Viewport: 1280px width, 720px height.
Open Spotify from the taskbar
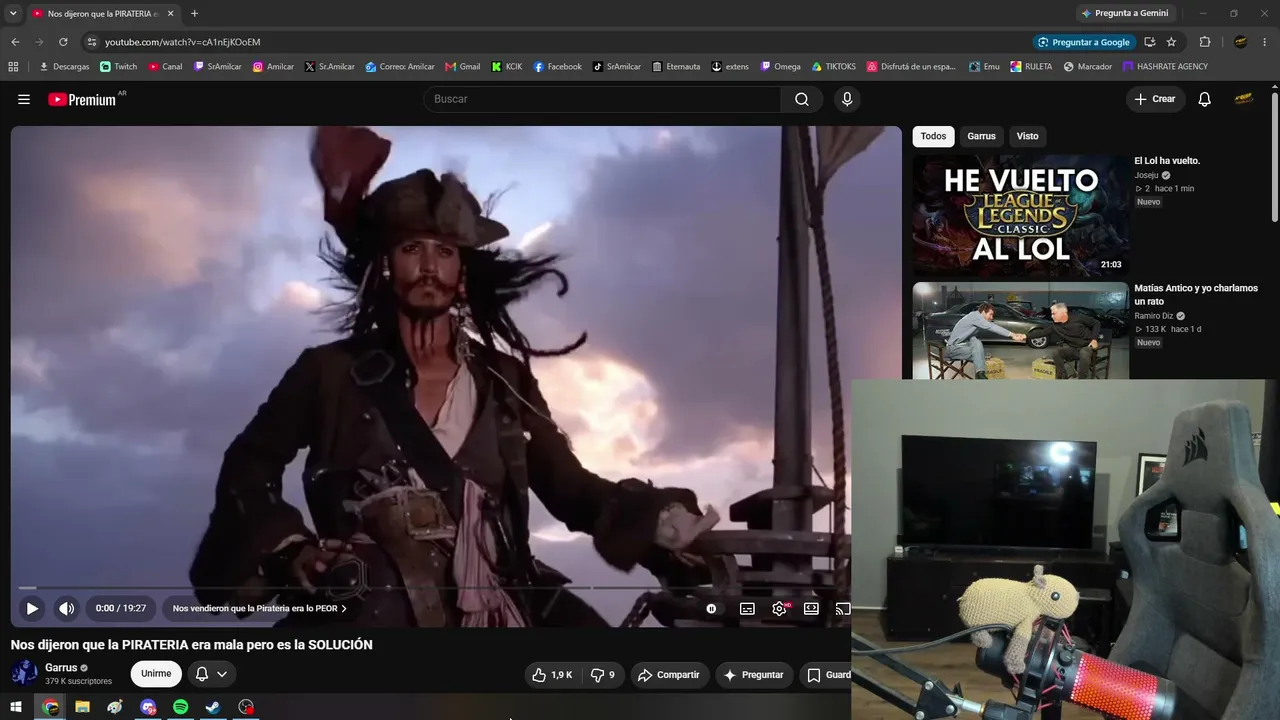tap(181, 707)
